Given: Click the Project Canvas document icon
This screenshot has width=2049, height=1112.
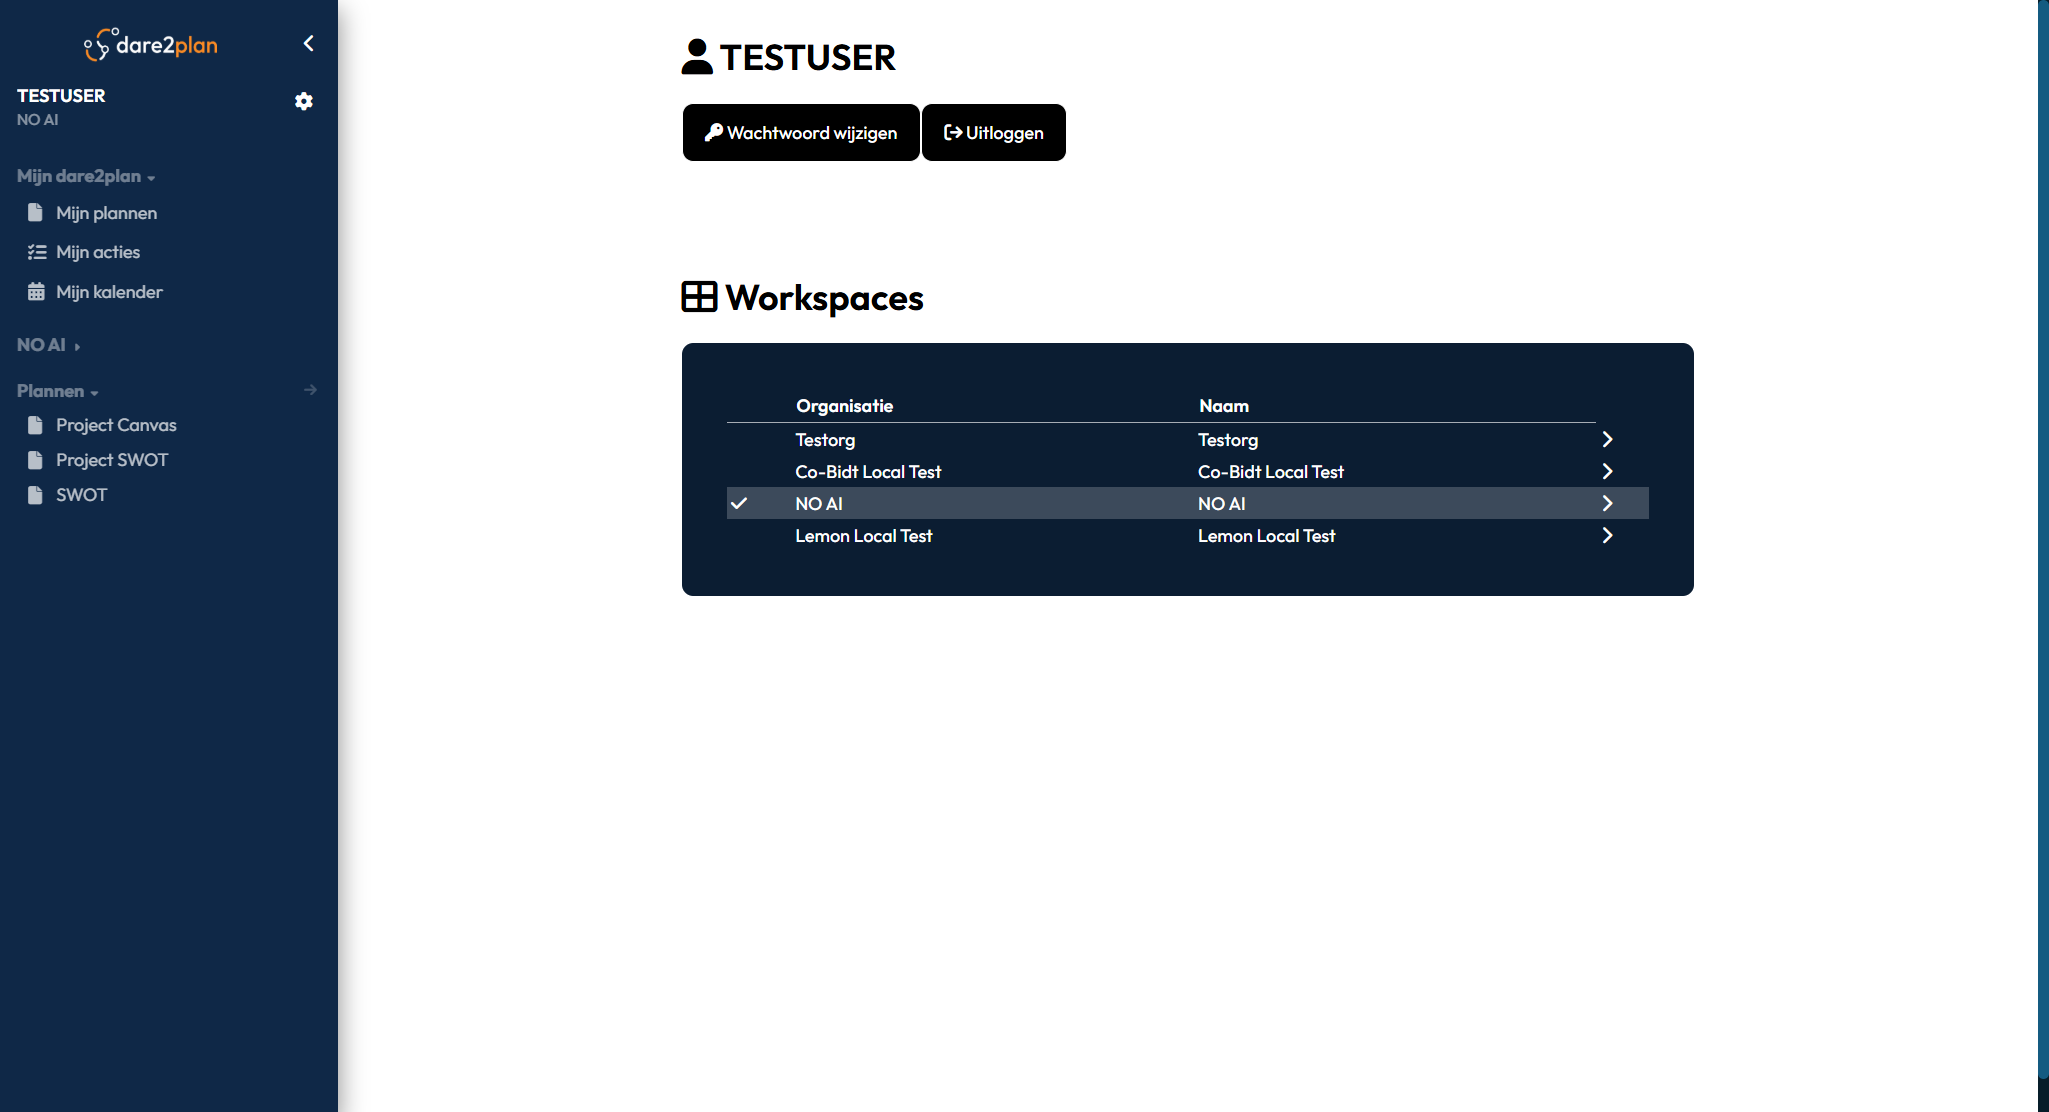Looking at the screenshot, I should tap(35, 425).
